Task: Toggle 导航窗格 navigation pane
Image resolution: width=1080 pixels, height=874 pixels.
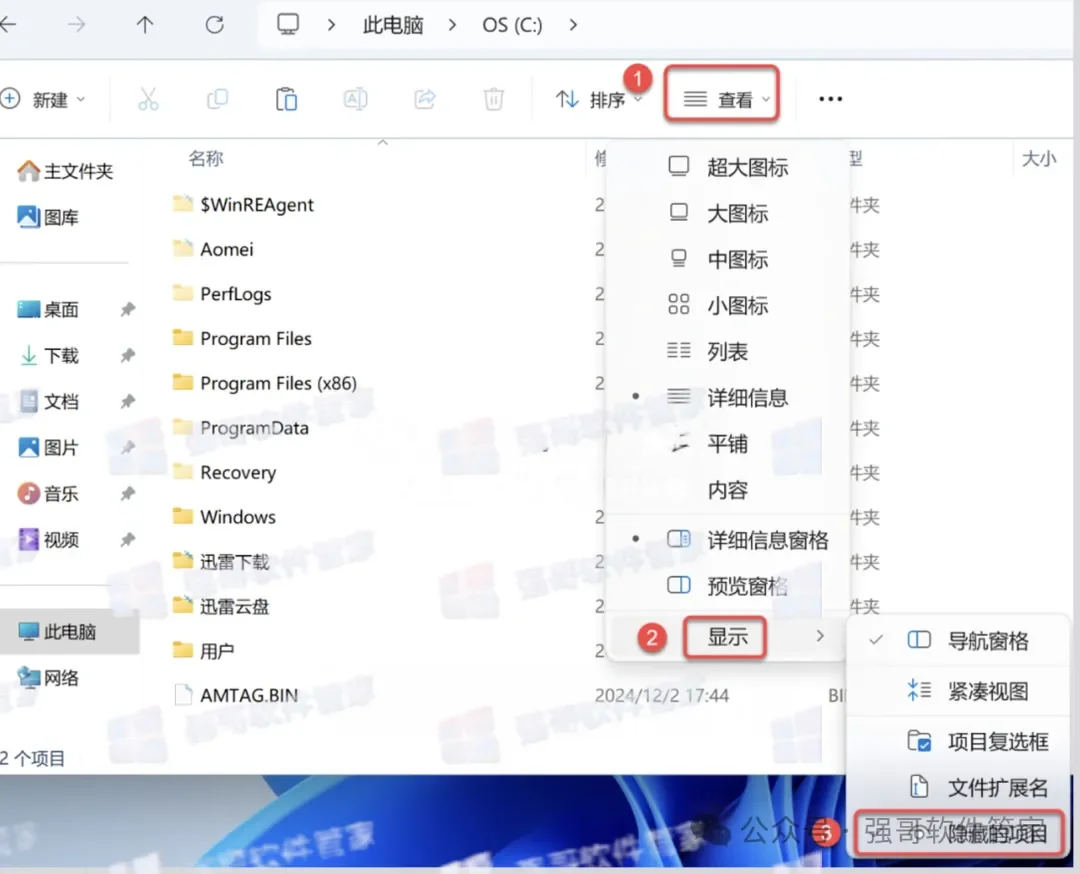Action: click(x=957, y=641)
